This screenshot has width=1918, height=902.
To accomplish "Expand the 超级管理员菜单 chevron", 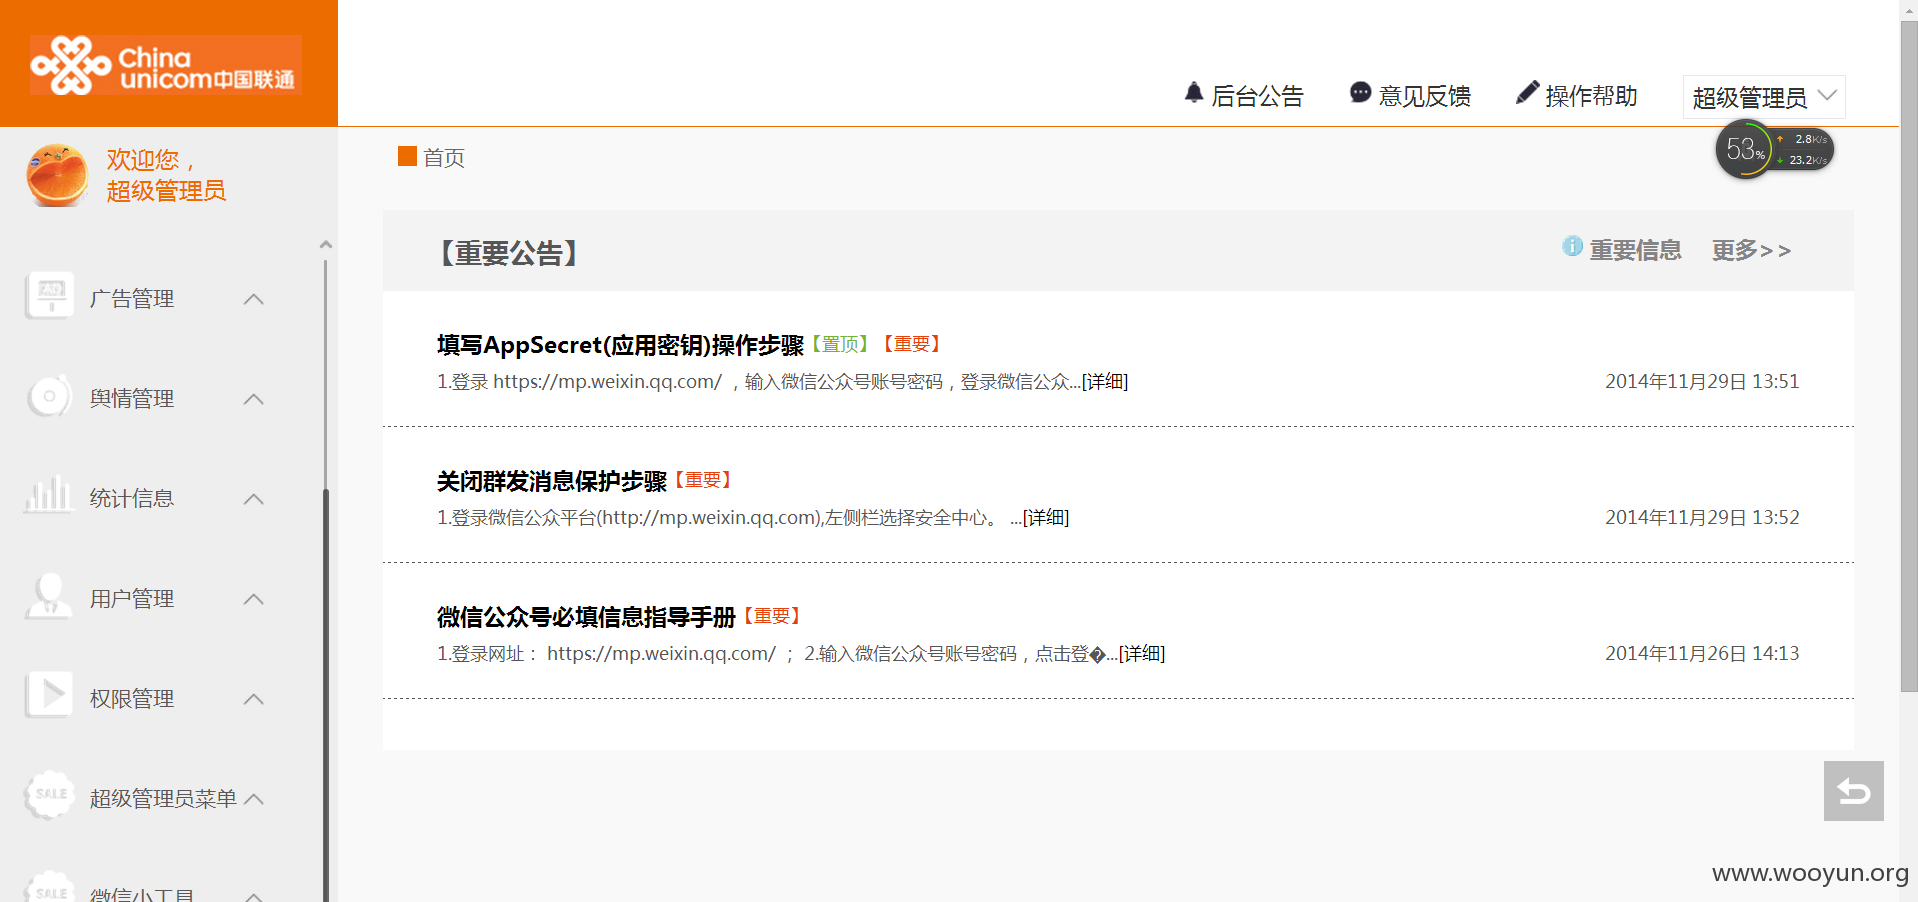I will (x=254, y=799).
